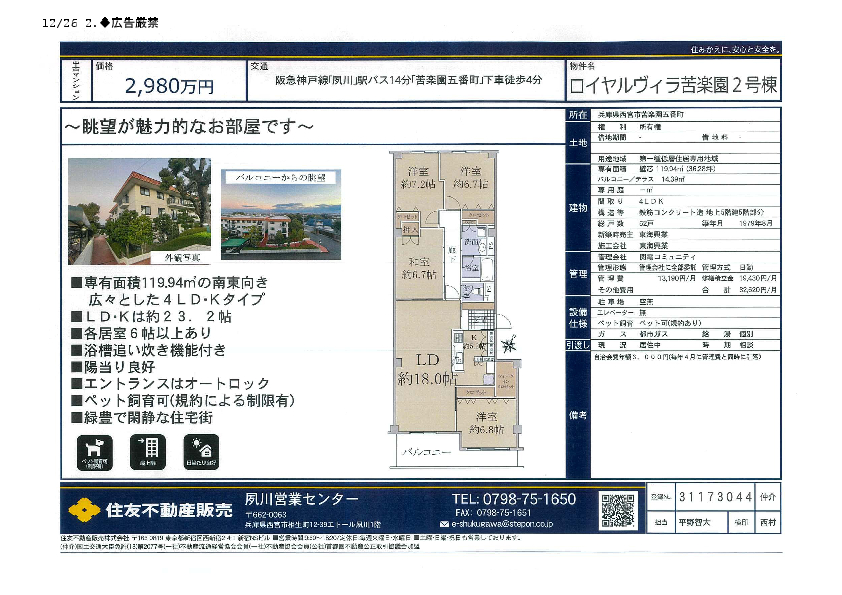Click the property name ロイヤルヴィラ苦楽園2号棟
The height and width of the screenshot is (595, 842).
point(674,87)
